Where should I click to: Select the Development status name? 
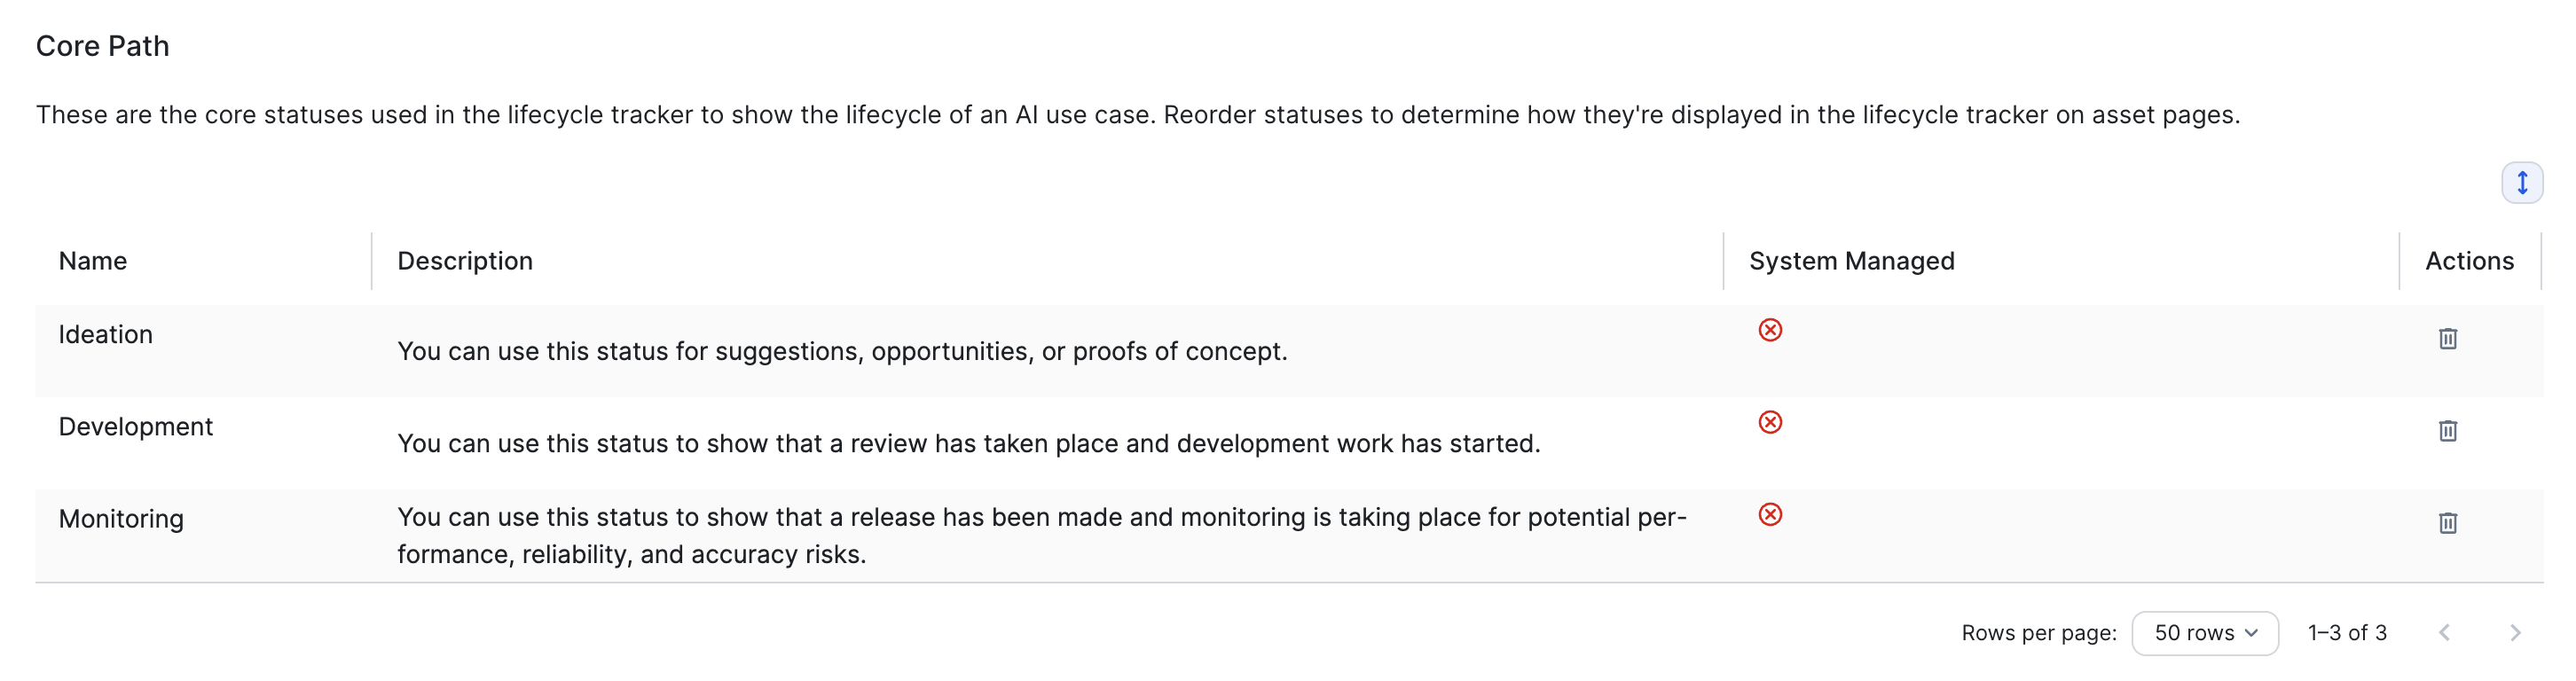136,427
